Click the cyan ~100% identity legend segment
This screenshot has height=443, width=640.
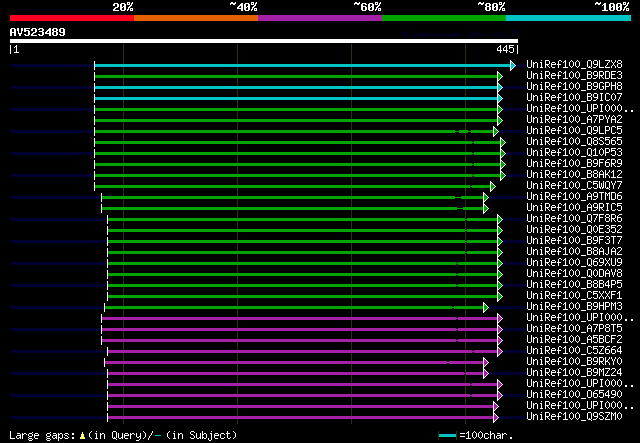pos(568,18)
